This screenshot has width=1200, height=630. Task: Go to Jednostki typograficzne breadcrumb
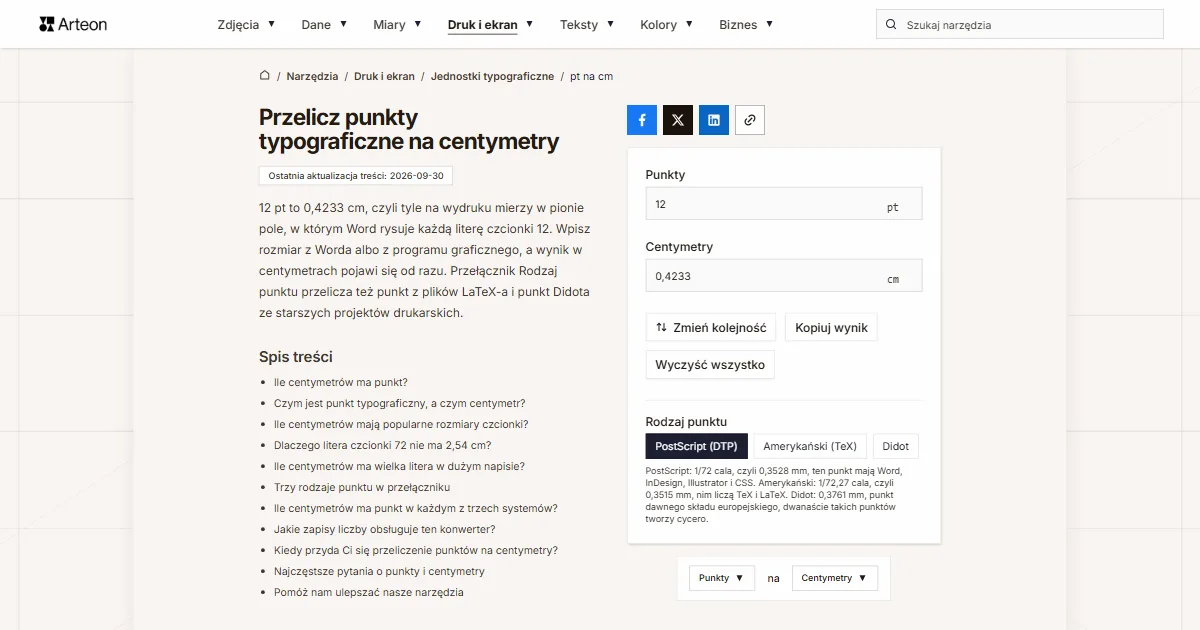coord(492,76)
